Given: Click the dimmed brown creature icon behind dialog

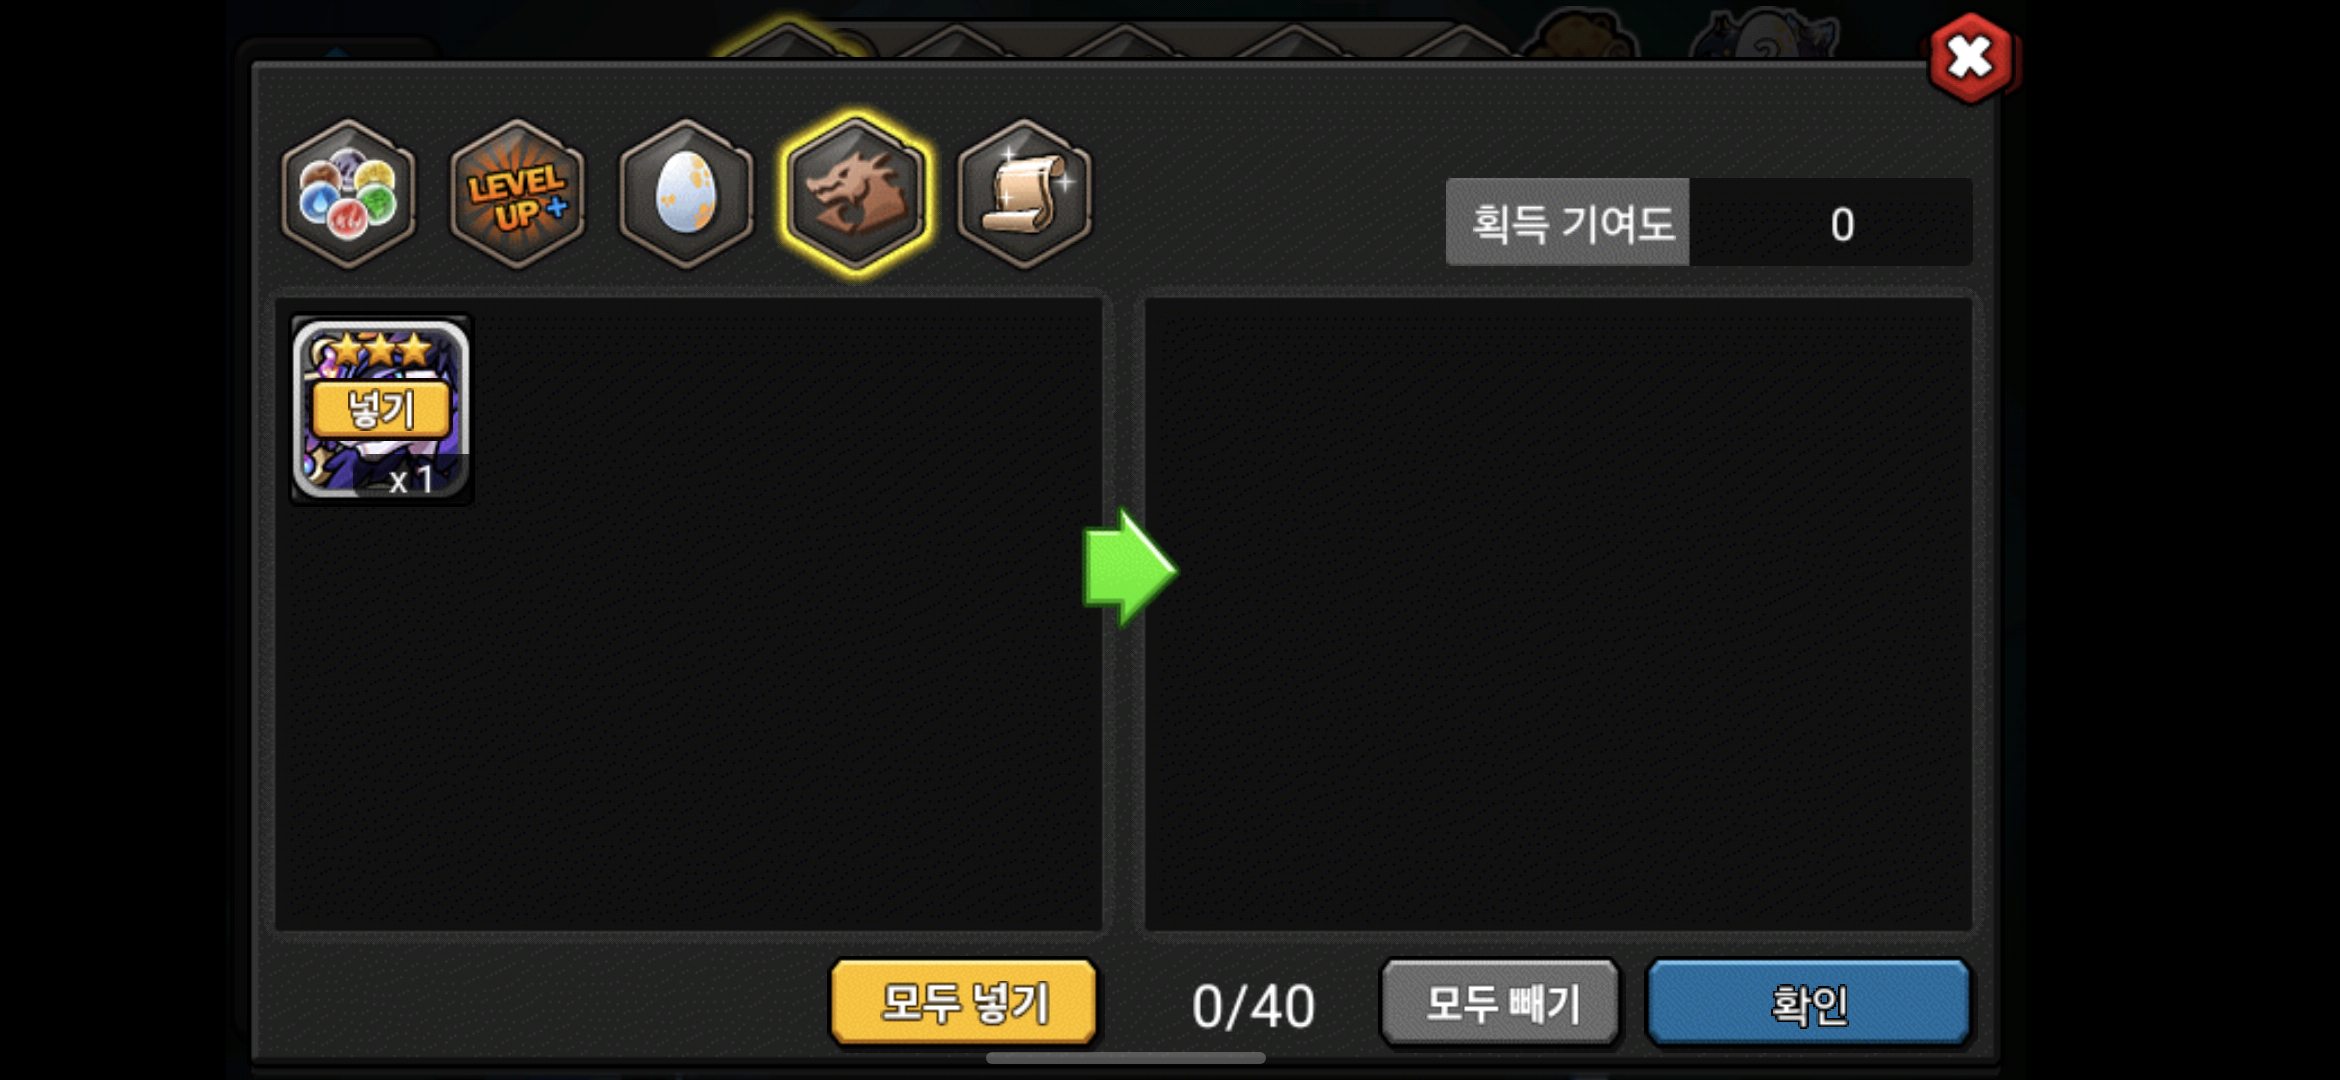Looking at the screenshot, I should click(1580, 32).
